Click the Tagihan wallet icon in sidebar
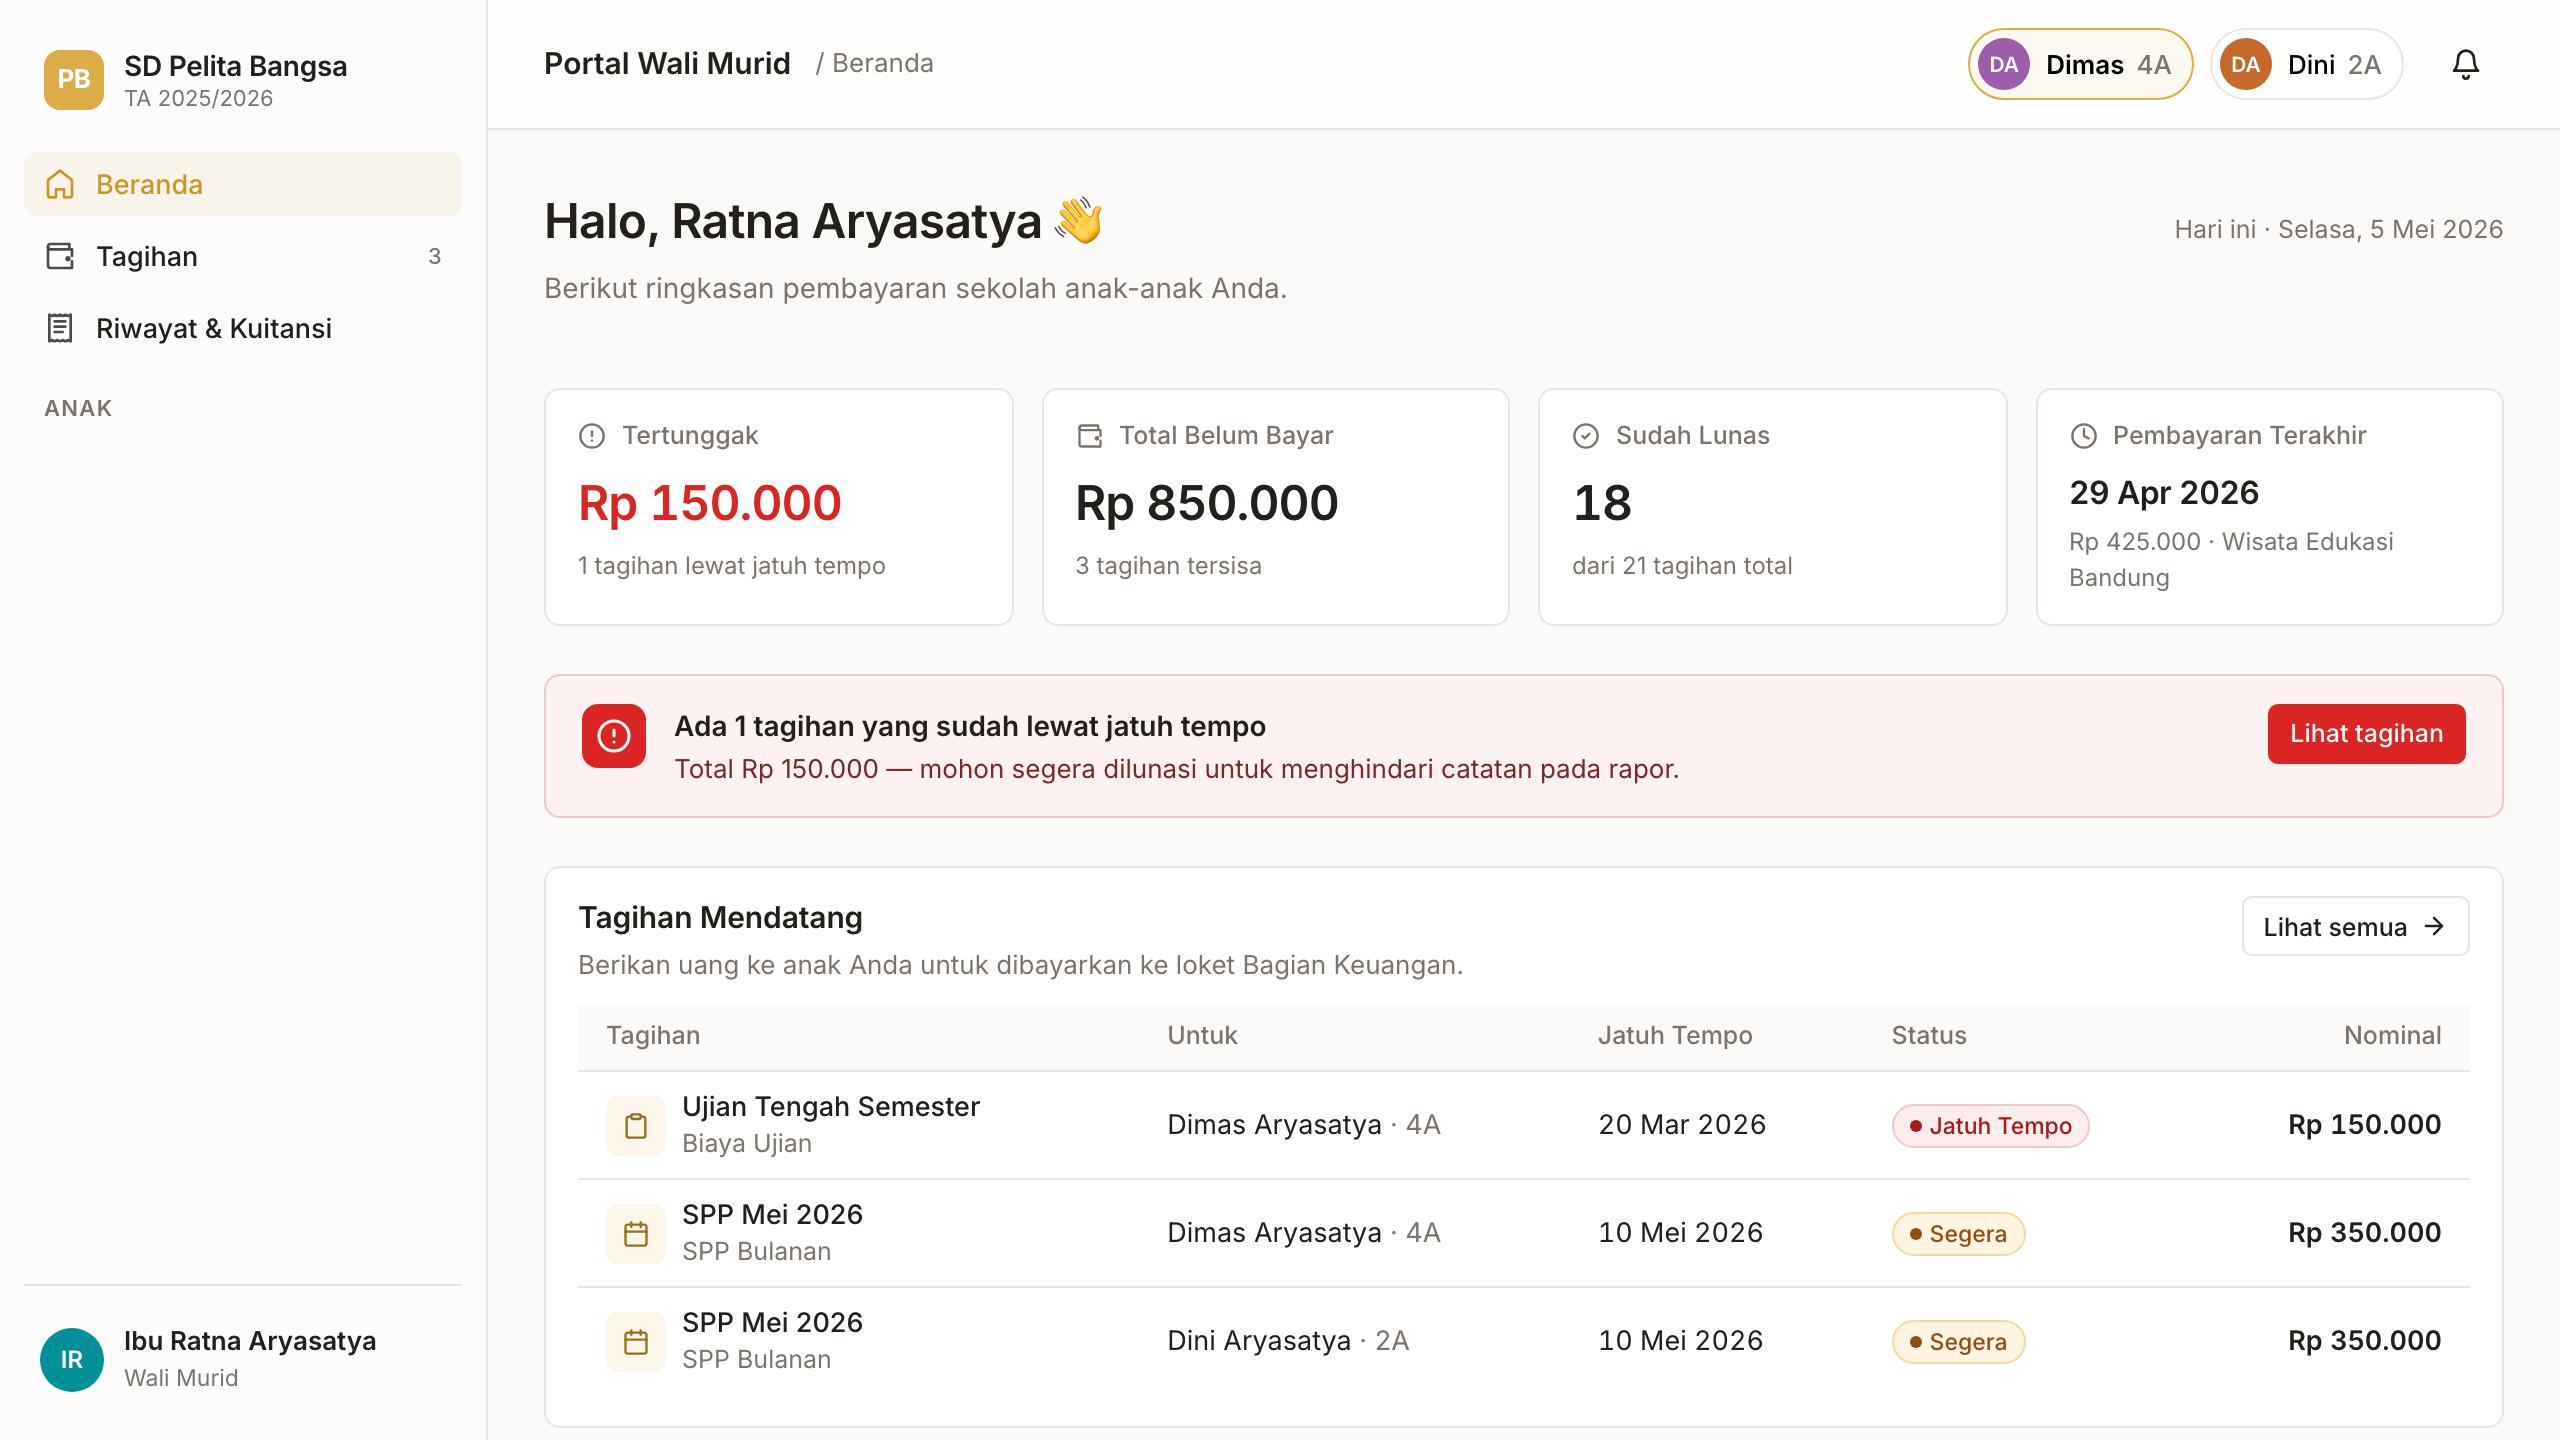Image resolution: width=2560 pixels, height=1440 pixels. click(x=60, y=256)
